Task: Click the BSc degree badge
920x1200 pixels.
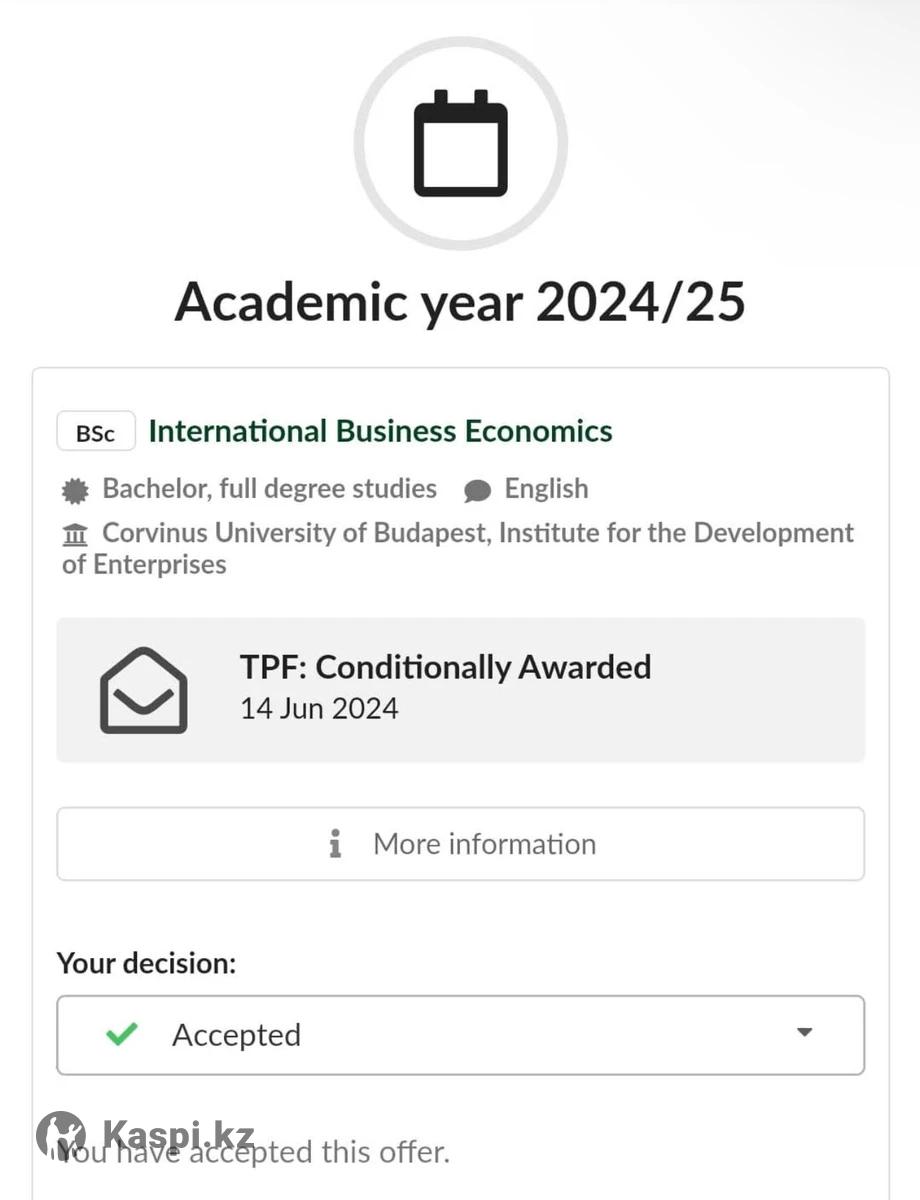Action: (x=96, y=433)
